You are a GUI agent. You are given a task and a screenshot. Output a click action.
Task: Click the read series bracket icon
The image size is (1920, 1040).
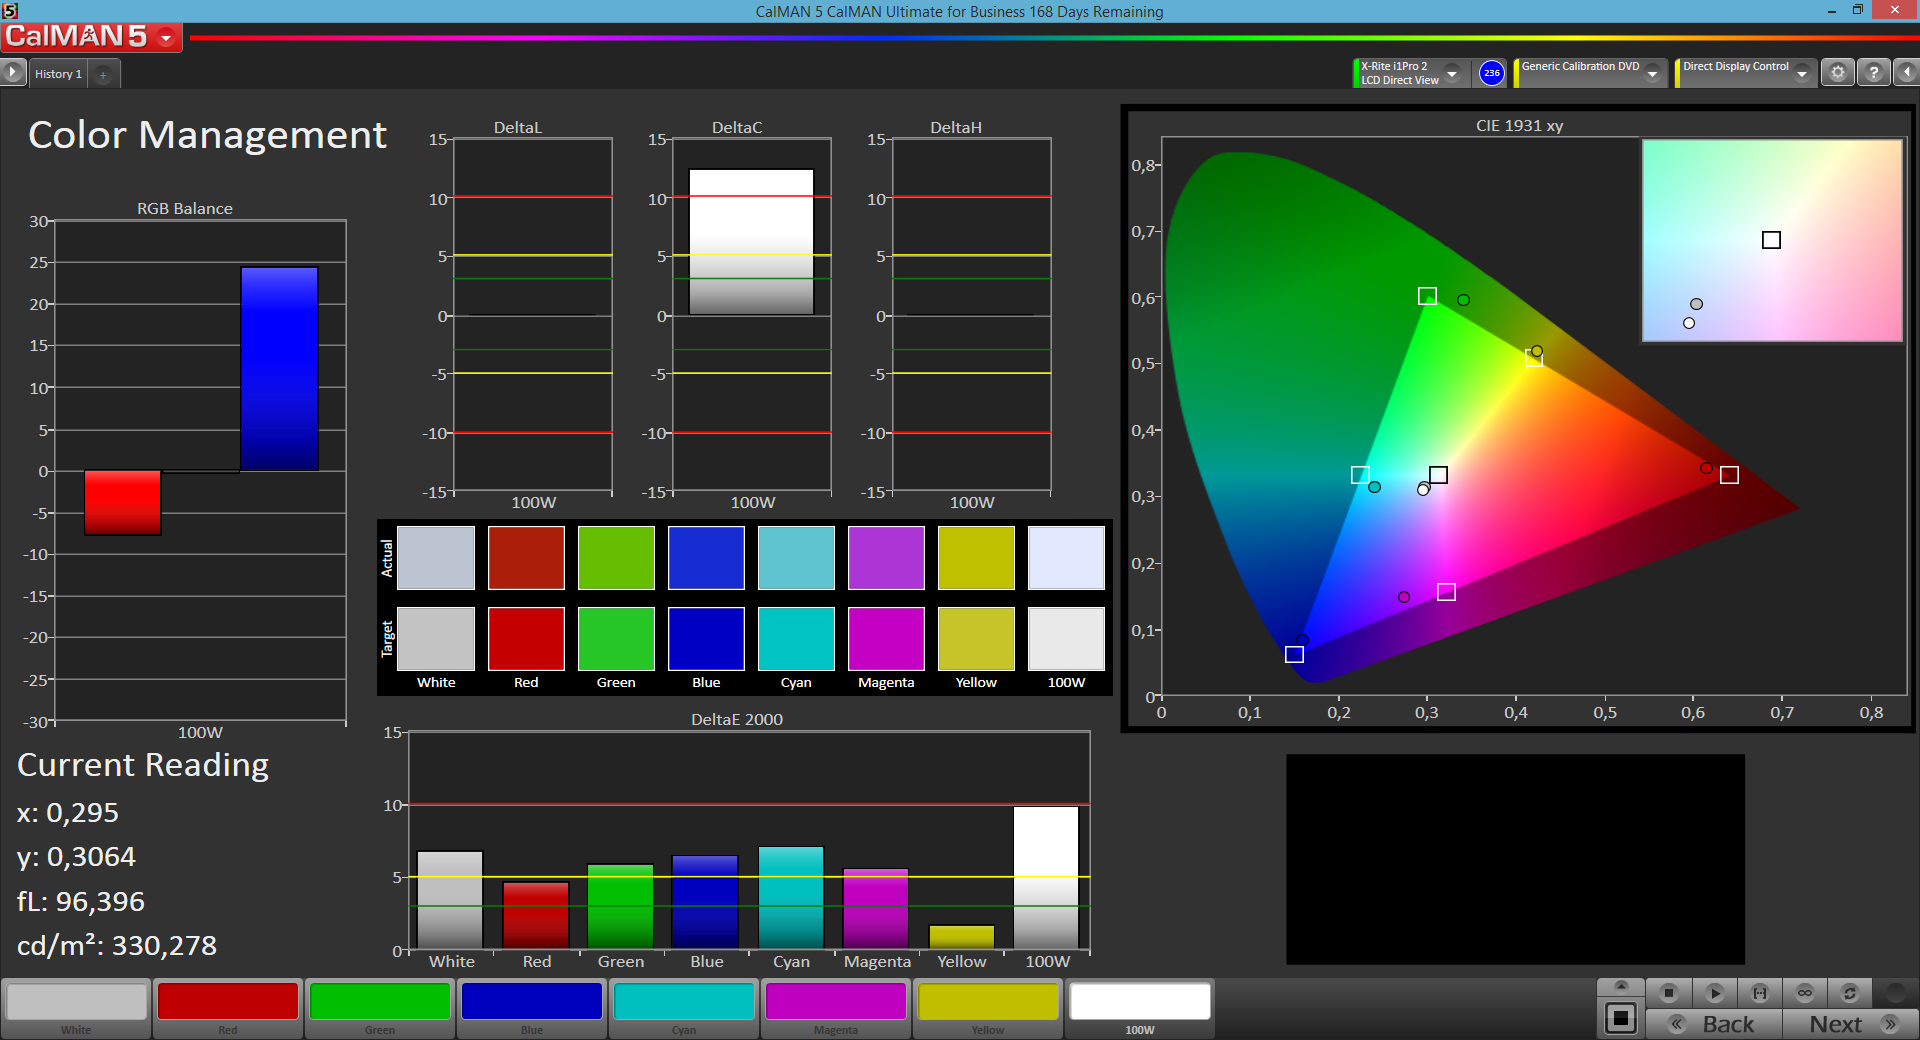1760,993
